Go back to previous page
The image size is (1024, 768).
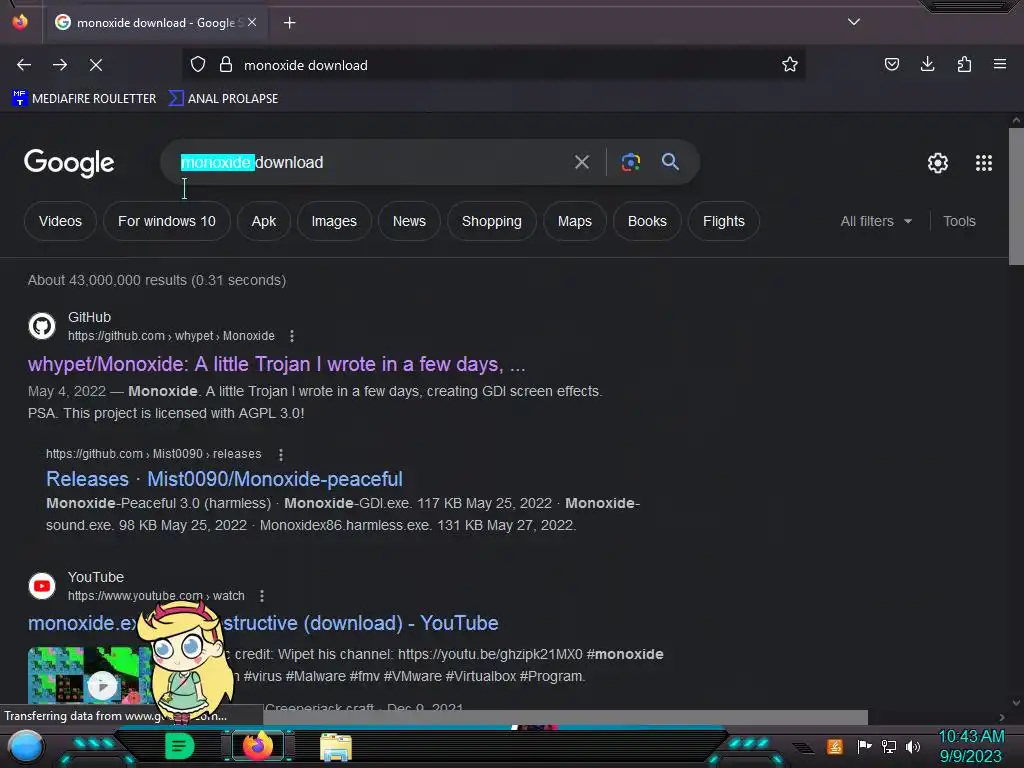[24, 65]
